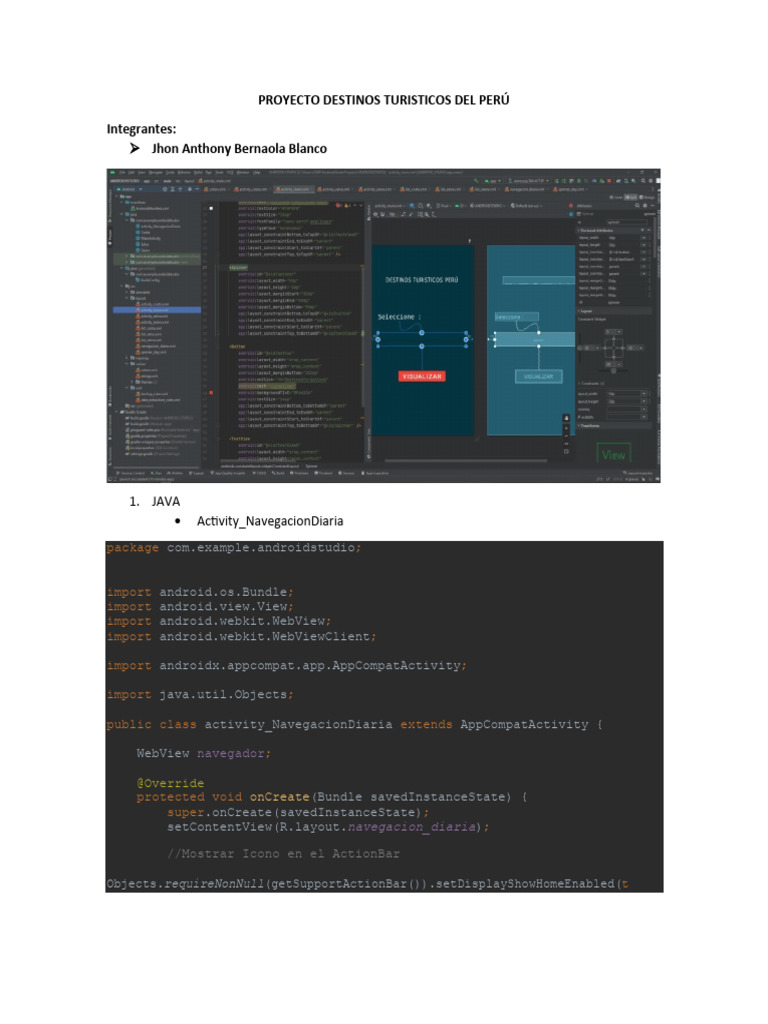Click the red VISUALIZAR button in design preview
The image size is (768, 1024).
click(x=421, y=376)
